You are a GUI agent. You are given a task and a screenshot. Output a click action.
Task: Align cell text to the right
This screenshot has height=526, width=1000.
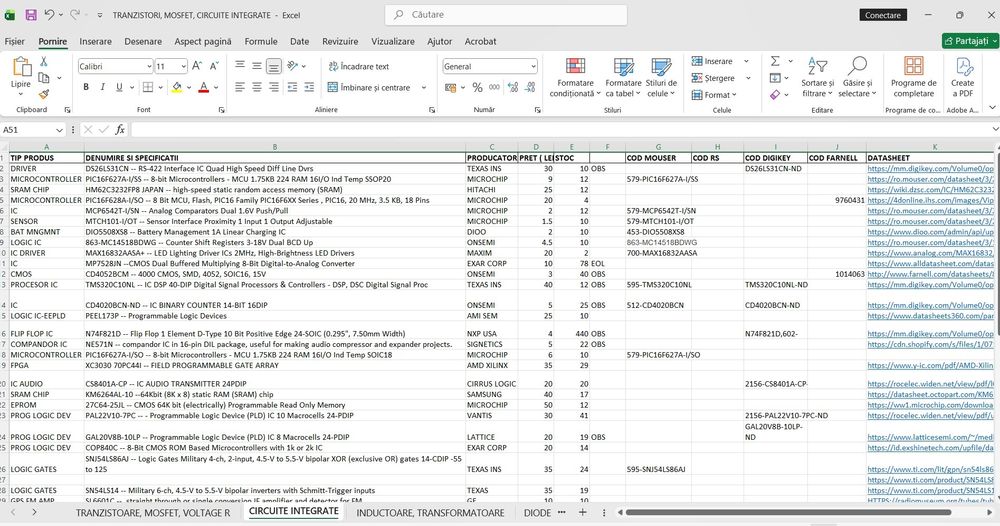click(274, 87)
